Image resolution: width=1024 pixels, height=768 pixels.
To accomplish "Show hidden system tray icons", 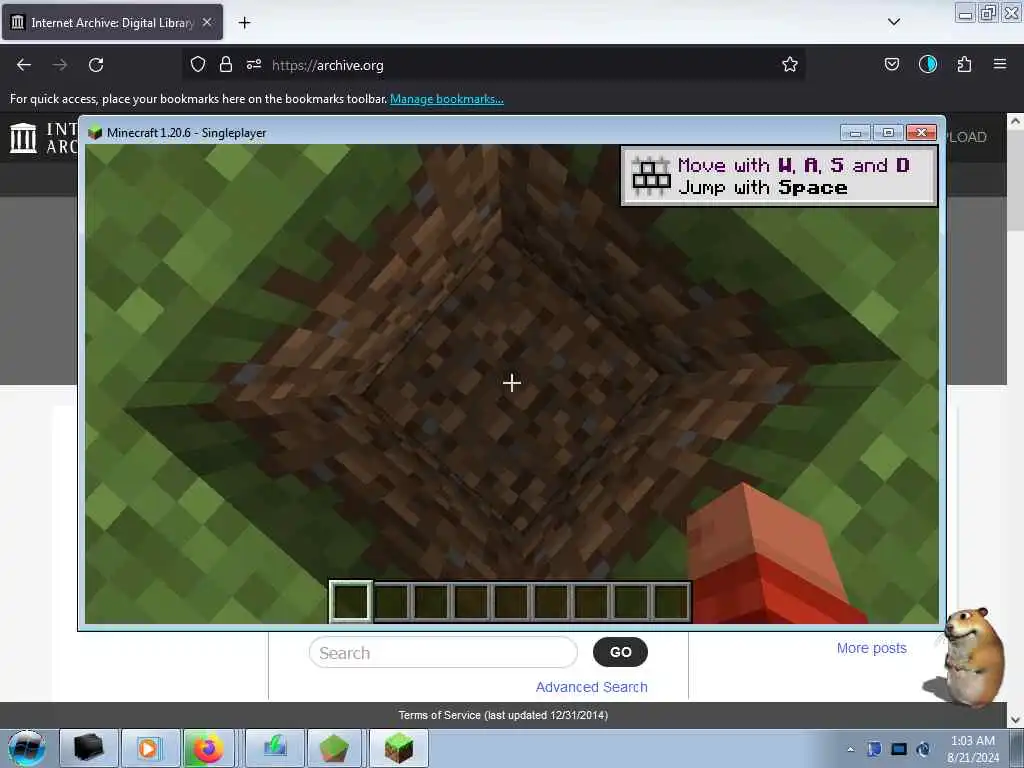I will click(x=850, y=750).
